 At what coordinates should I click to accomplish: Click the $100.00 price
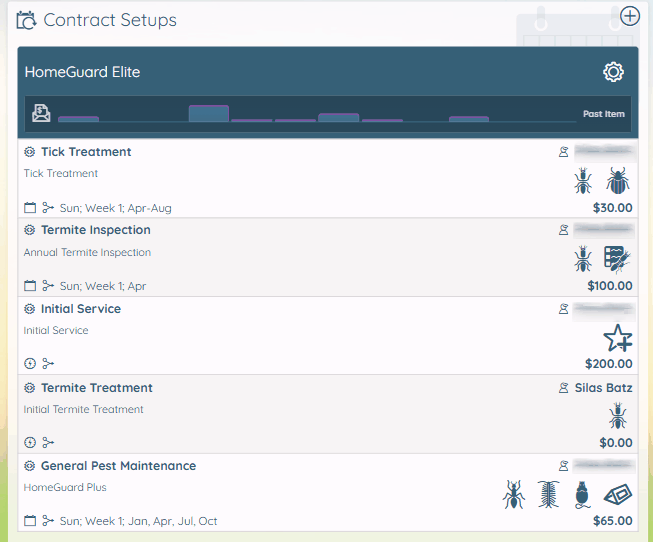coord(610,286)
